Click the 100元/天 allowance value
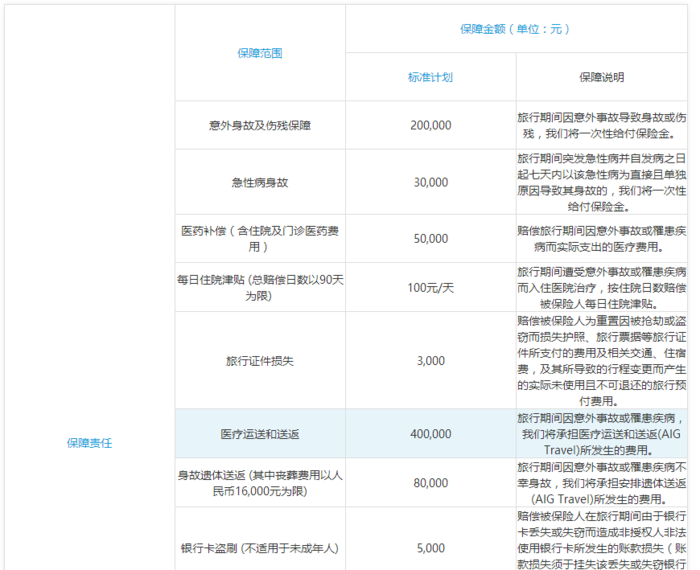 point(430,287)
